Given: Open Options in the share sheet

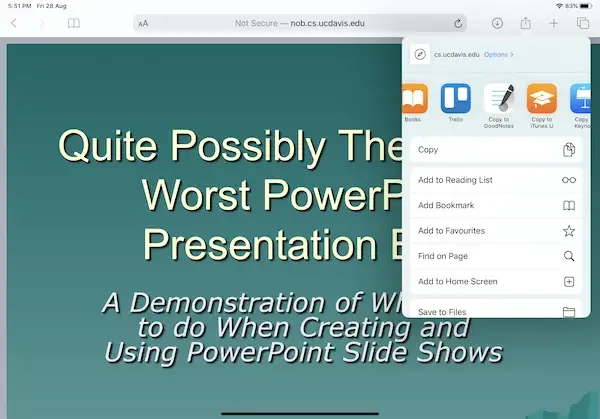Looking at the screenshot, I should coord(499,55).
